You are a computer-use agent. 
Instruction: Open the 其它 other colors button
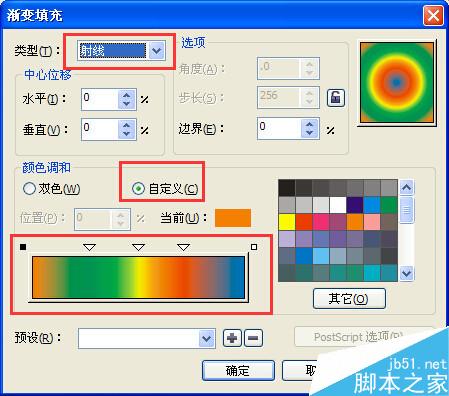[349, 299]
